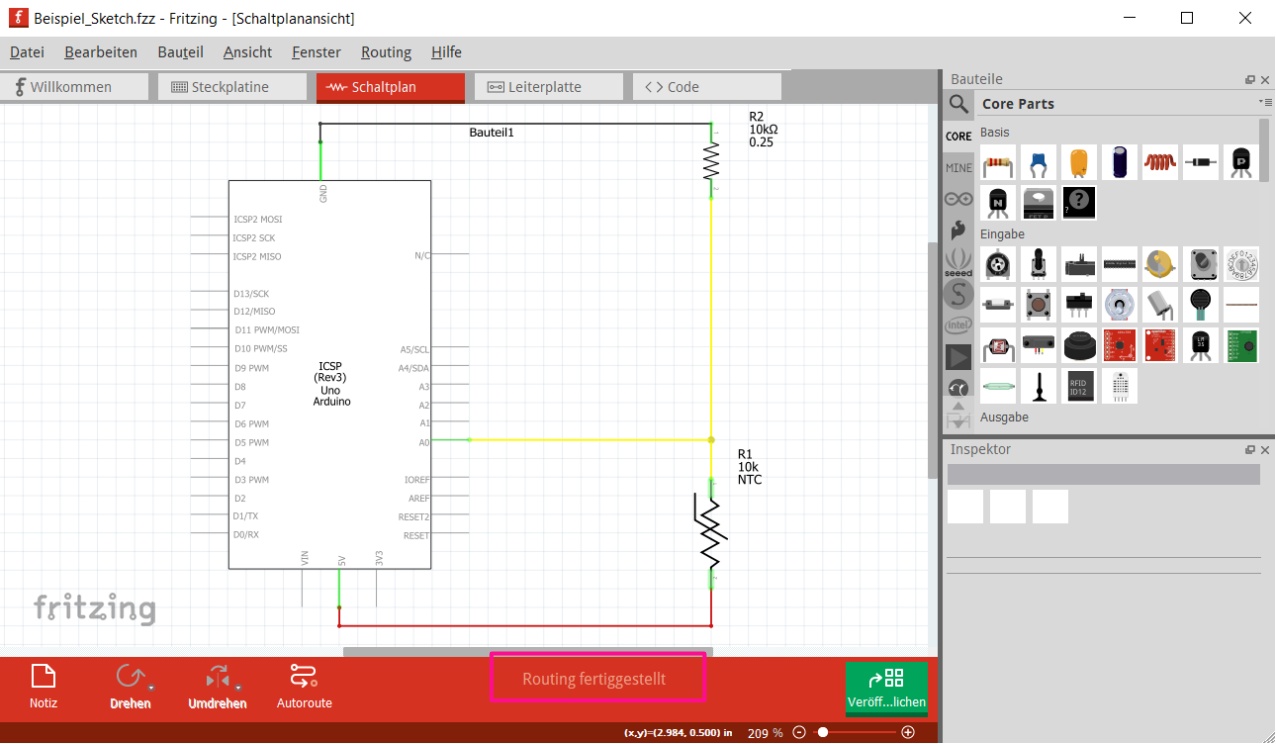
Task: Close the Bauteile panel
Action: click(x=1265, y=80)
